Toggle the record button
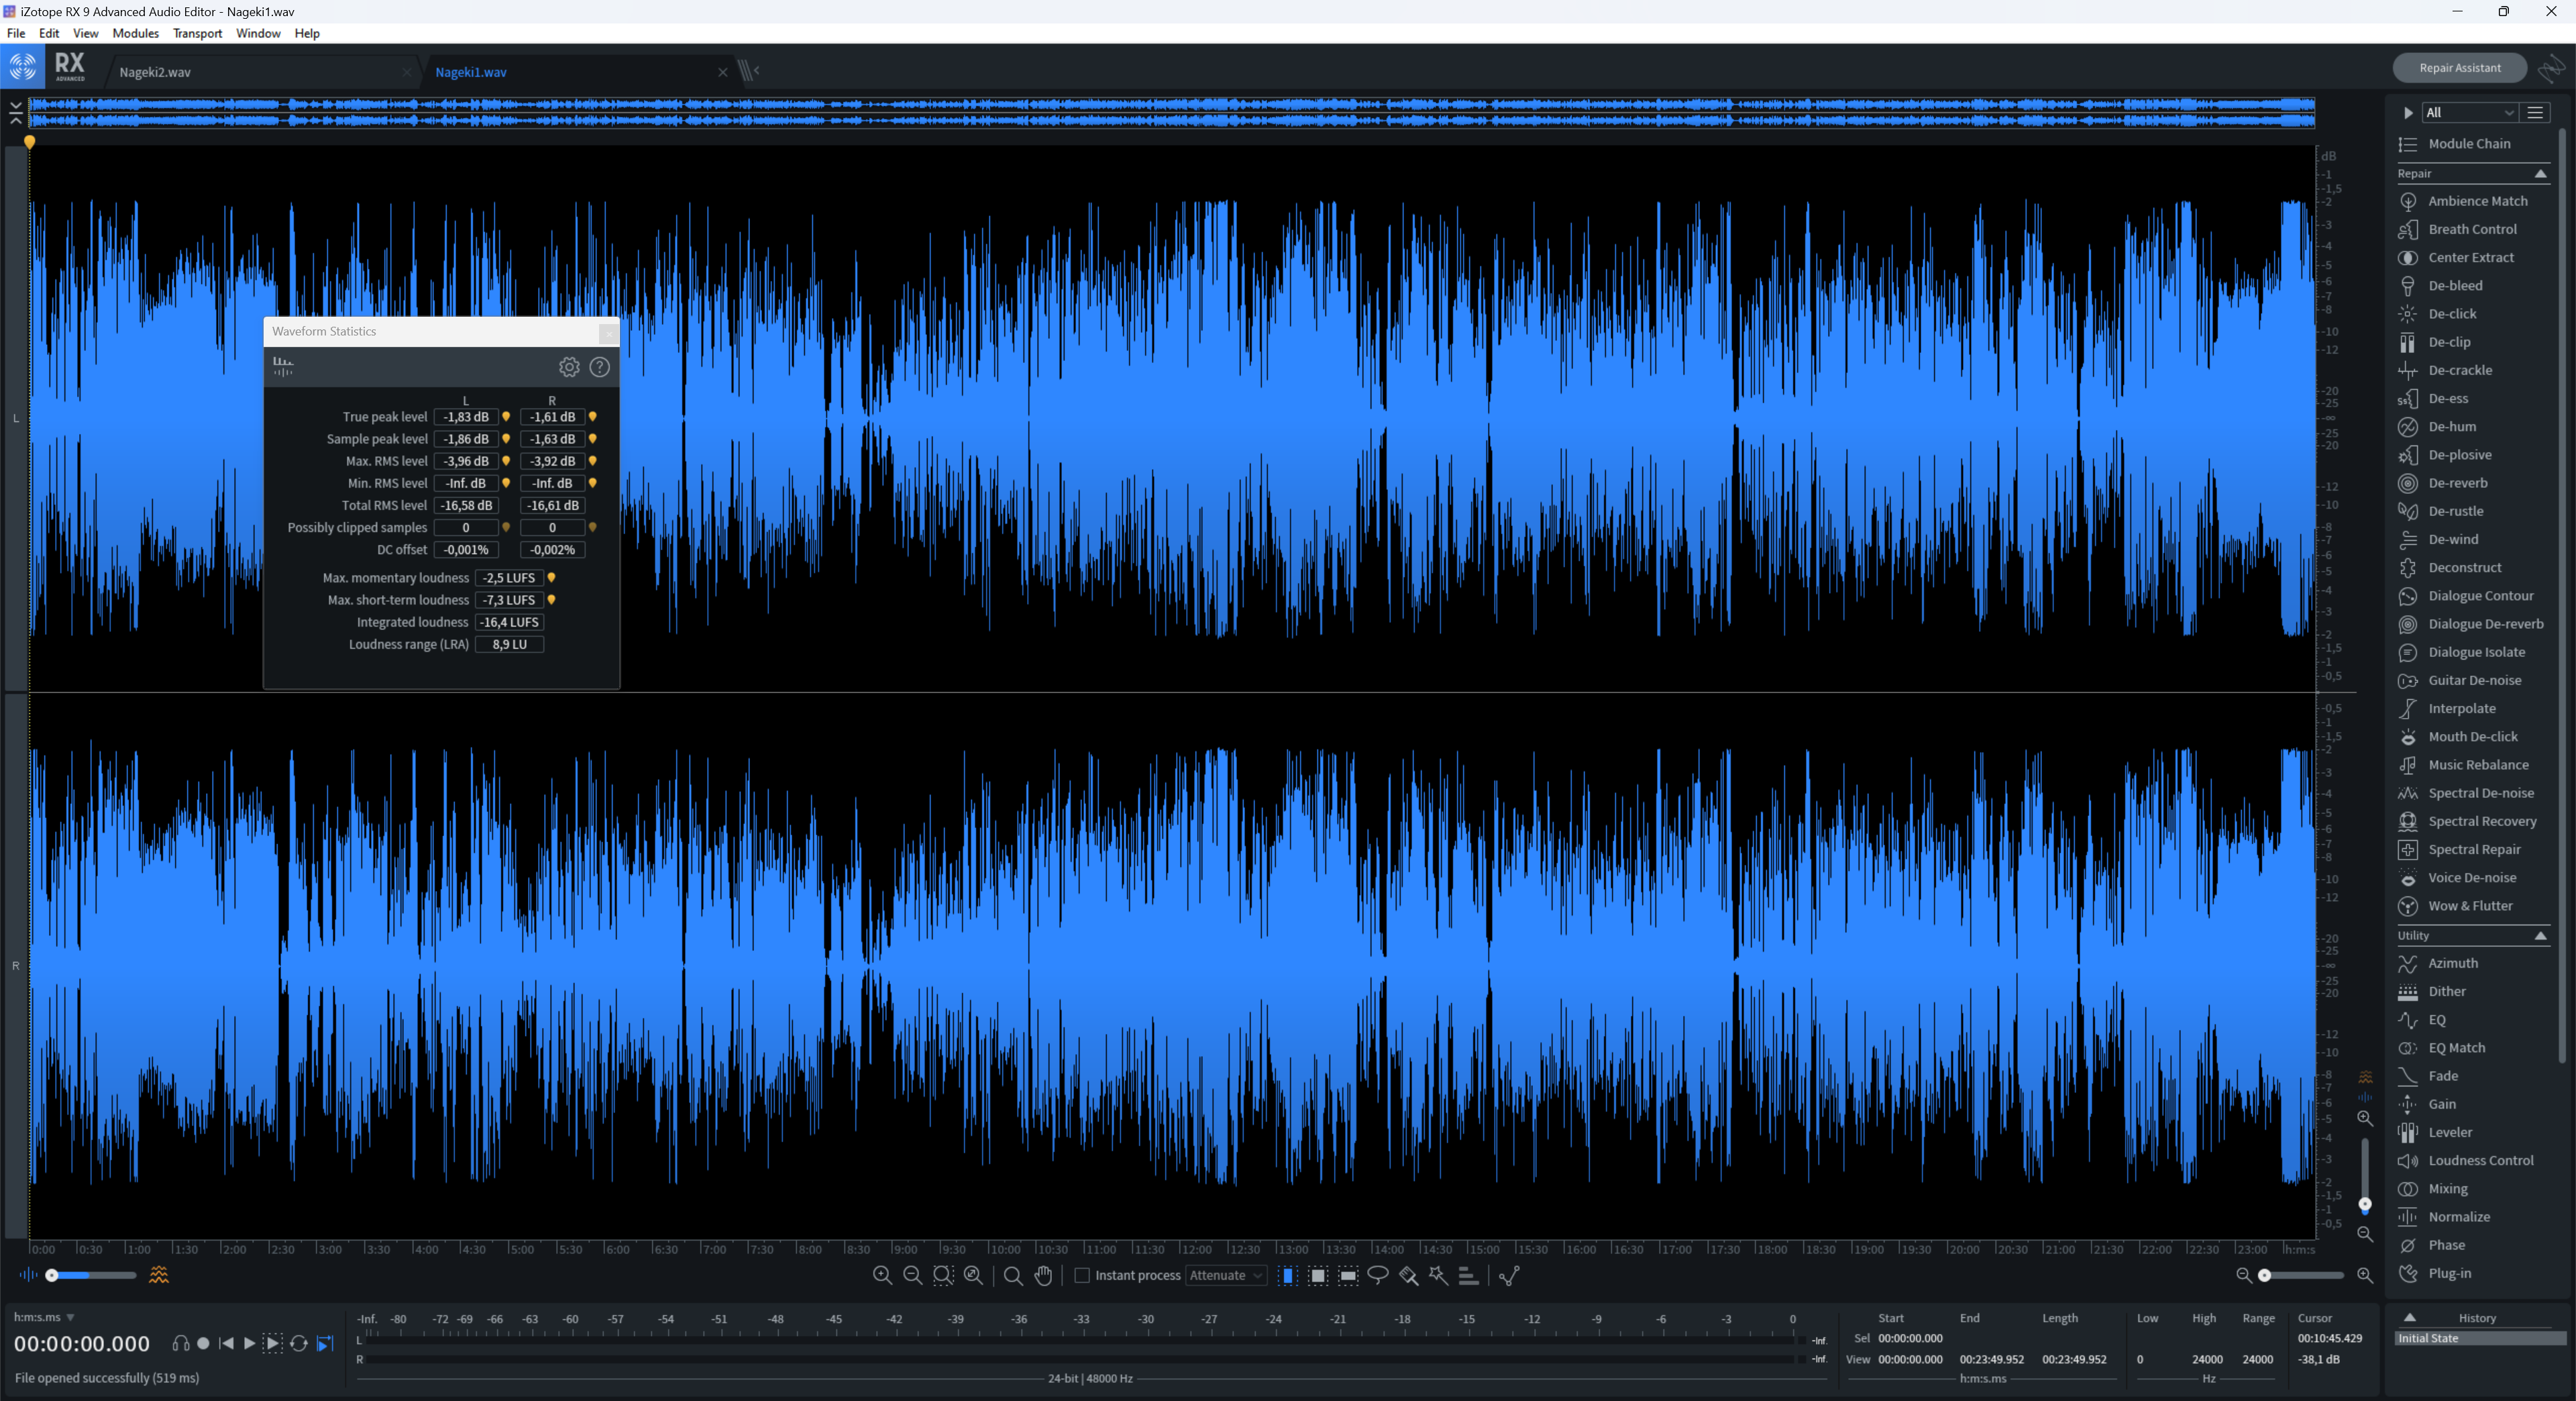The width and height of the screenshot is (2576, 1401). point(203,1344)
